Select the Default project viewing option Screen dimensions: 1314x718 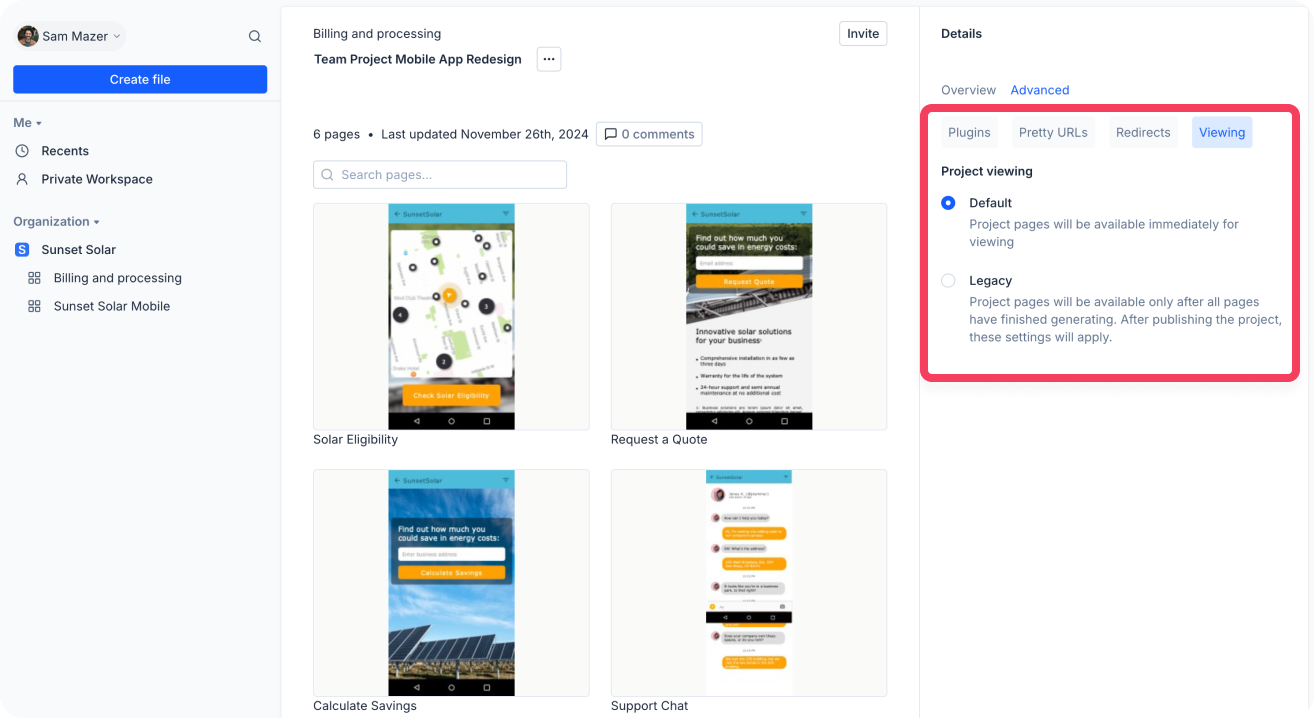[948, 203]
